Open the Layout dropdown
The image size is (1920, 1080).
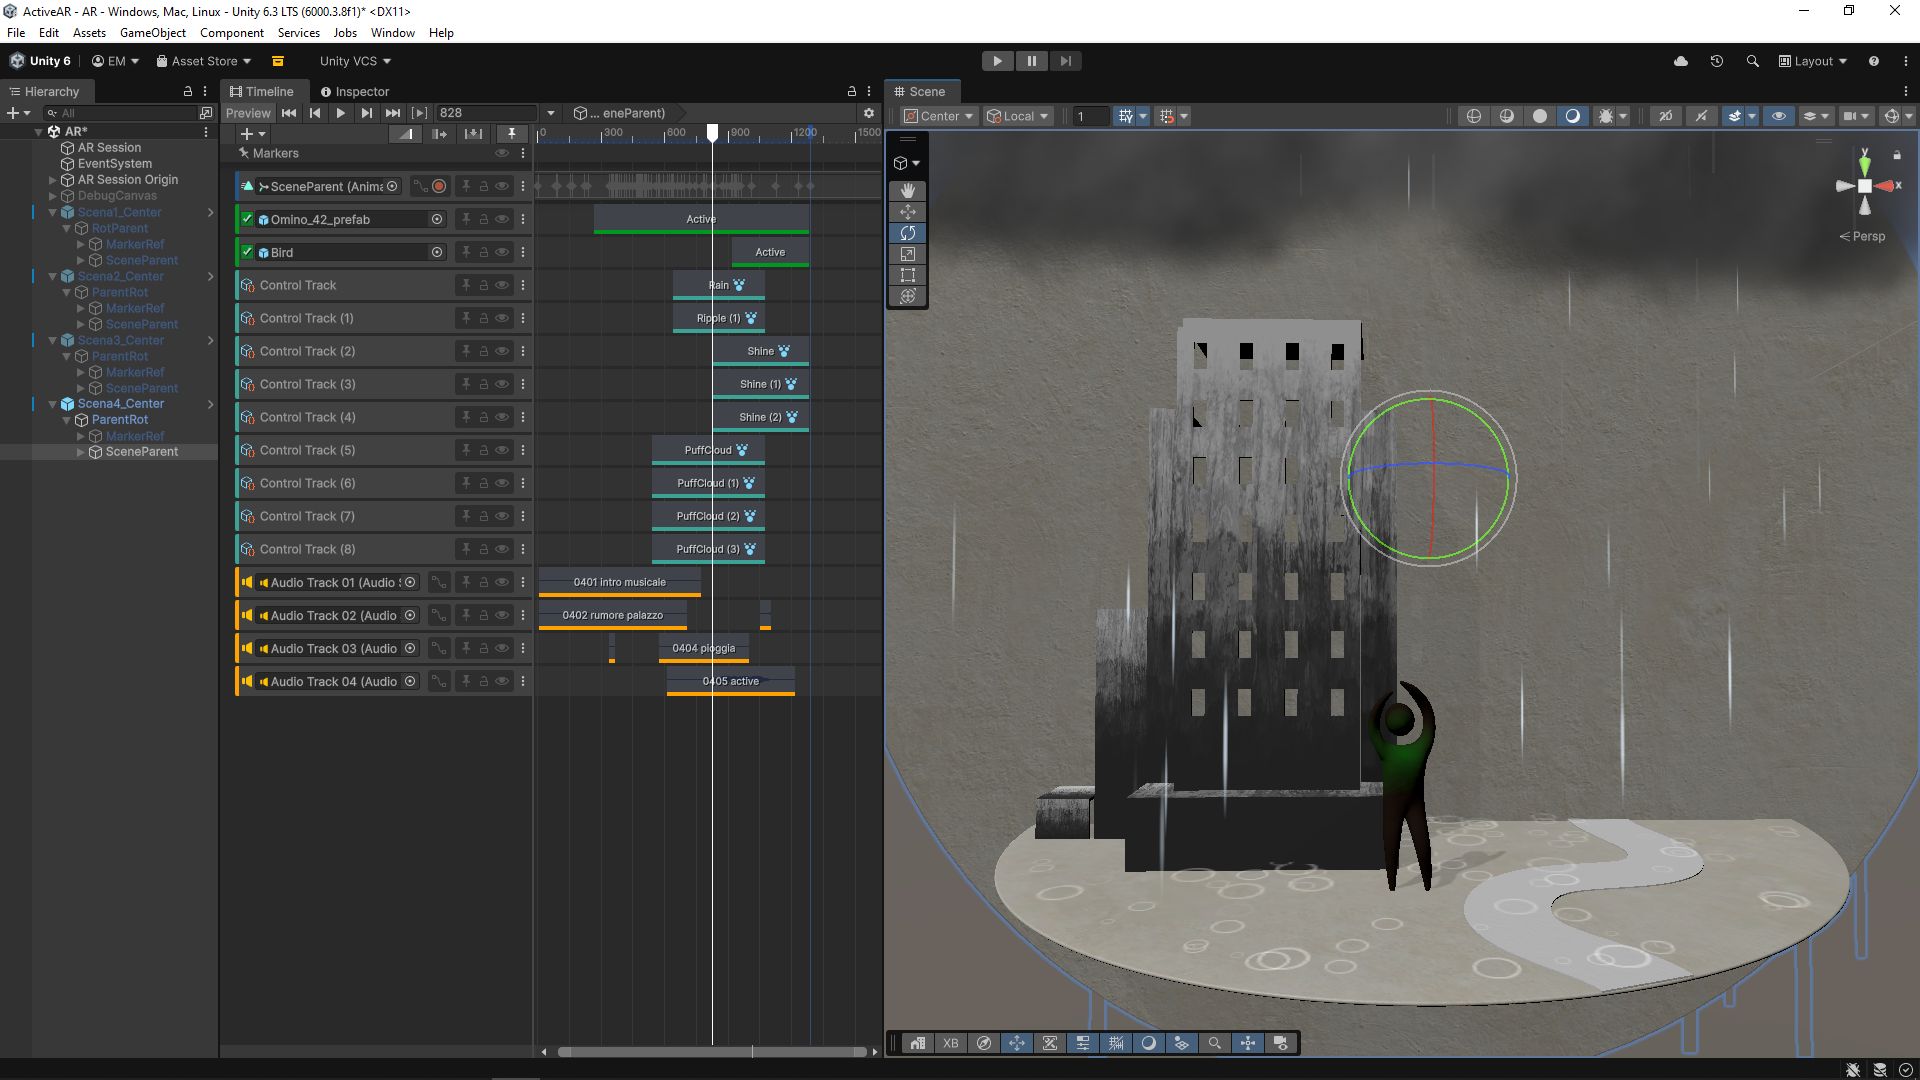tap(1813, 61)
